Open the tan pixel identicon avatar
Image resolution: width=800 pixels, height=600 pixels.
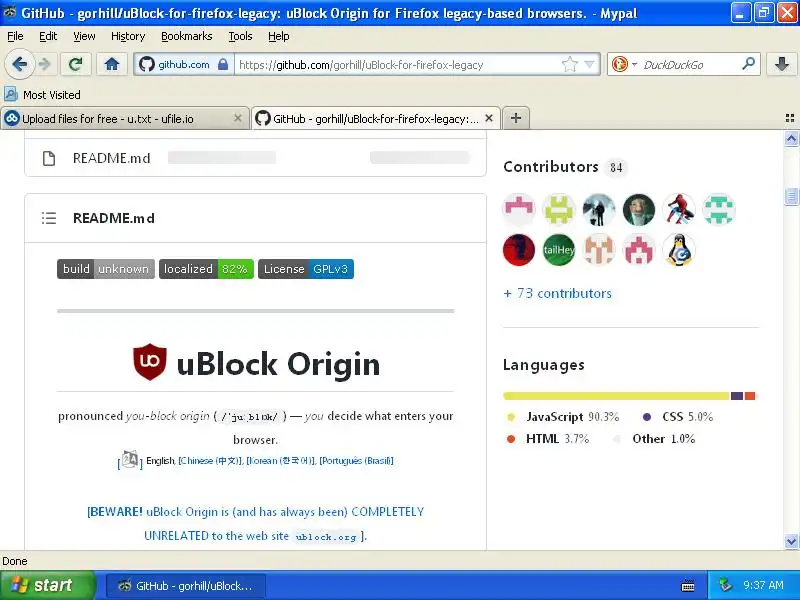[x=598, y=249]
